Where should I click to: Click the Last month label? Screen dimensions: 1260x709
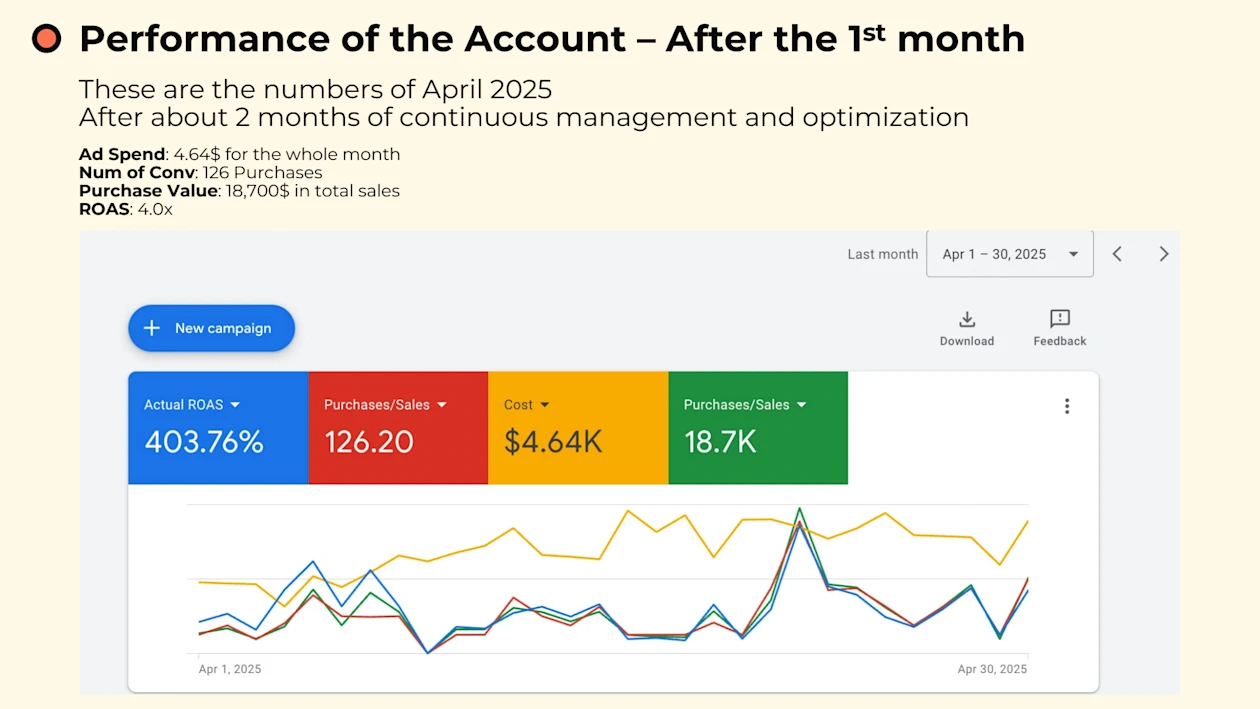pyautogui.click(x=882, y=254)
